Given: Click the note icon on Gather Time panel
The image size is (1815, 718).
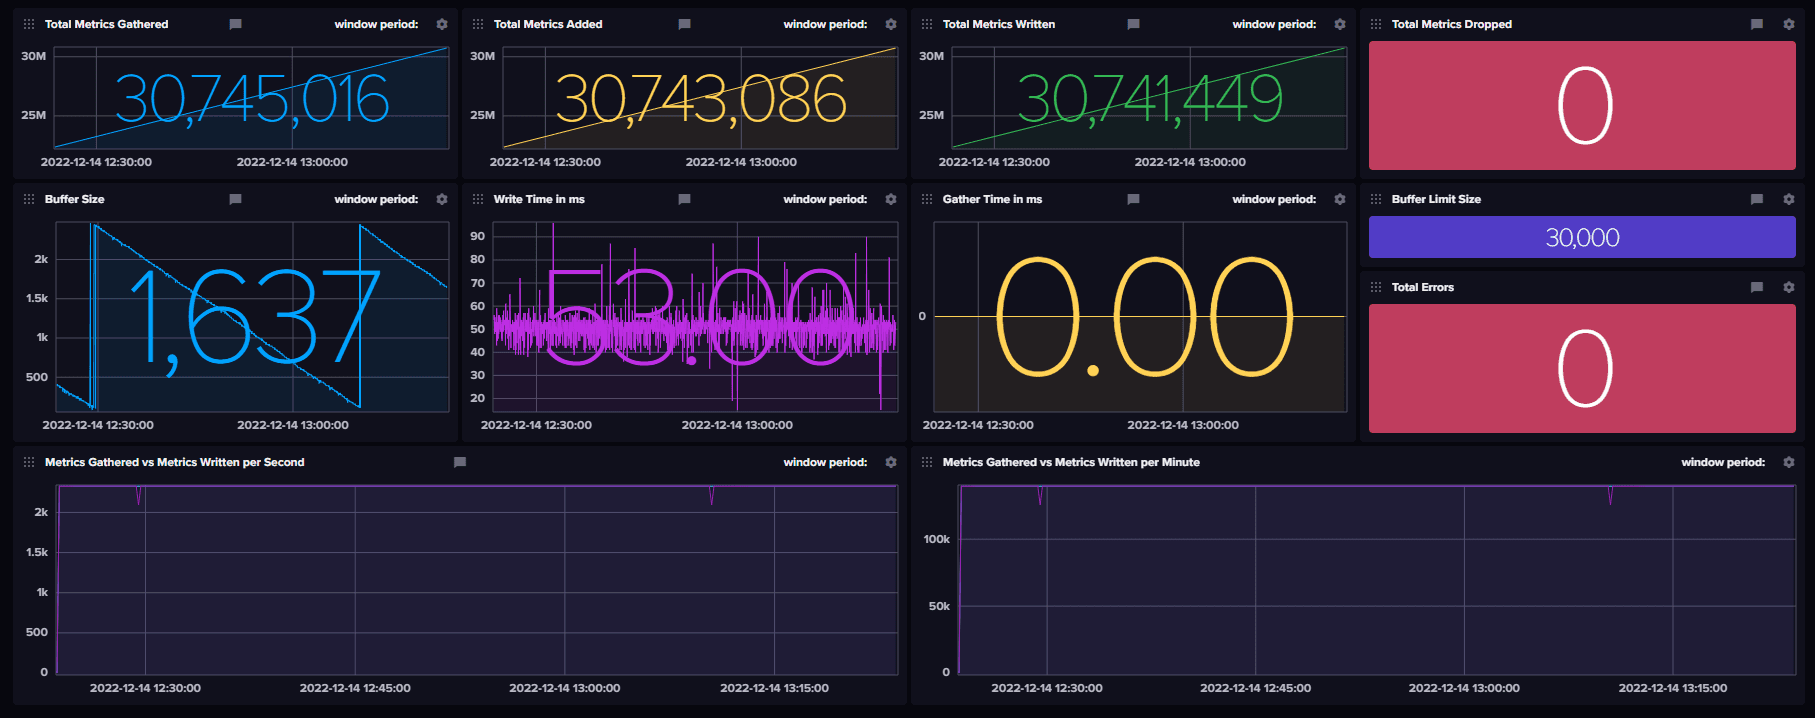Looking at the screenshot, I should 1133,199.
